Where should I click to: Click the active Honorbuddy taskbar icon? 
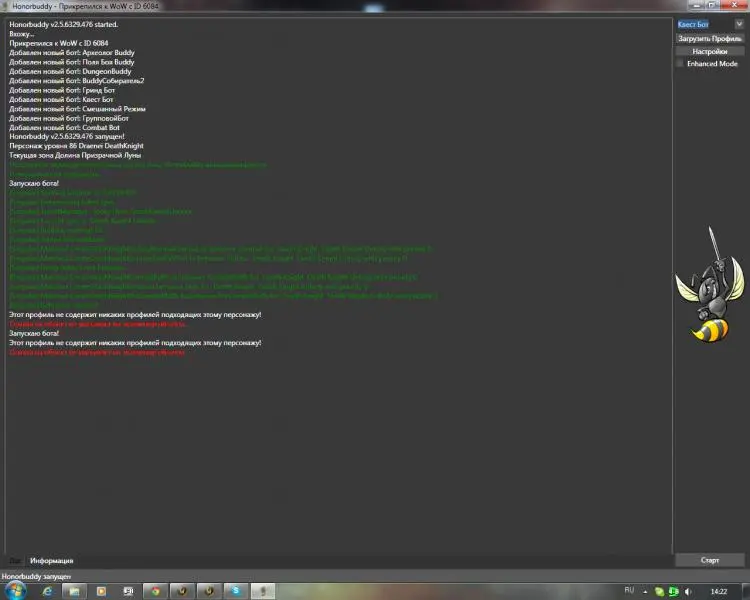263,591
